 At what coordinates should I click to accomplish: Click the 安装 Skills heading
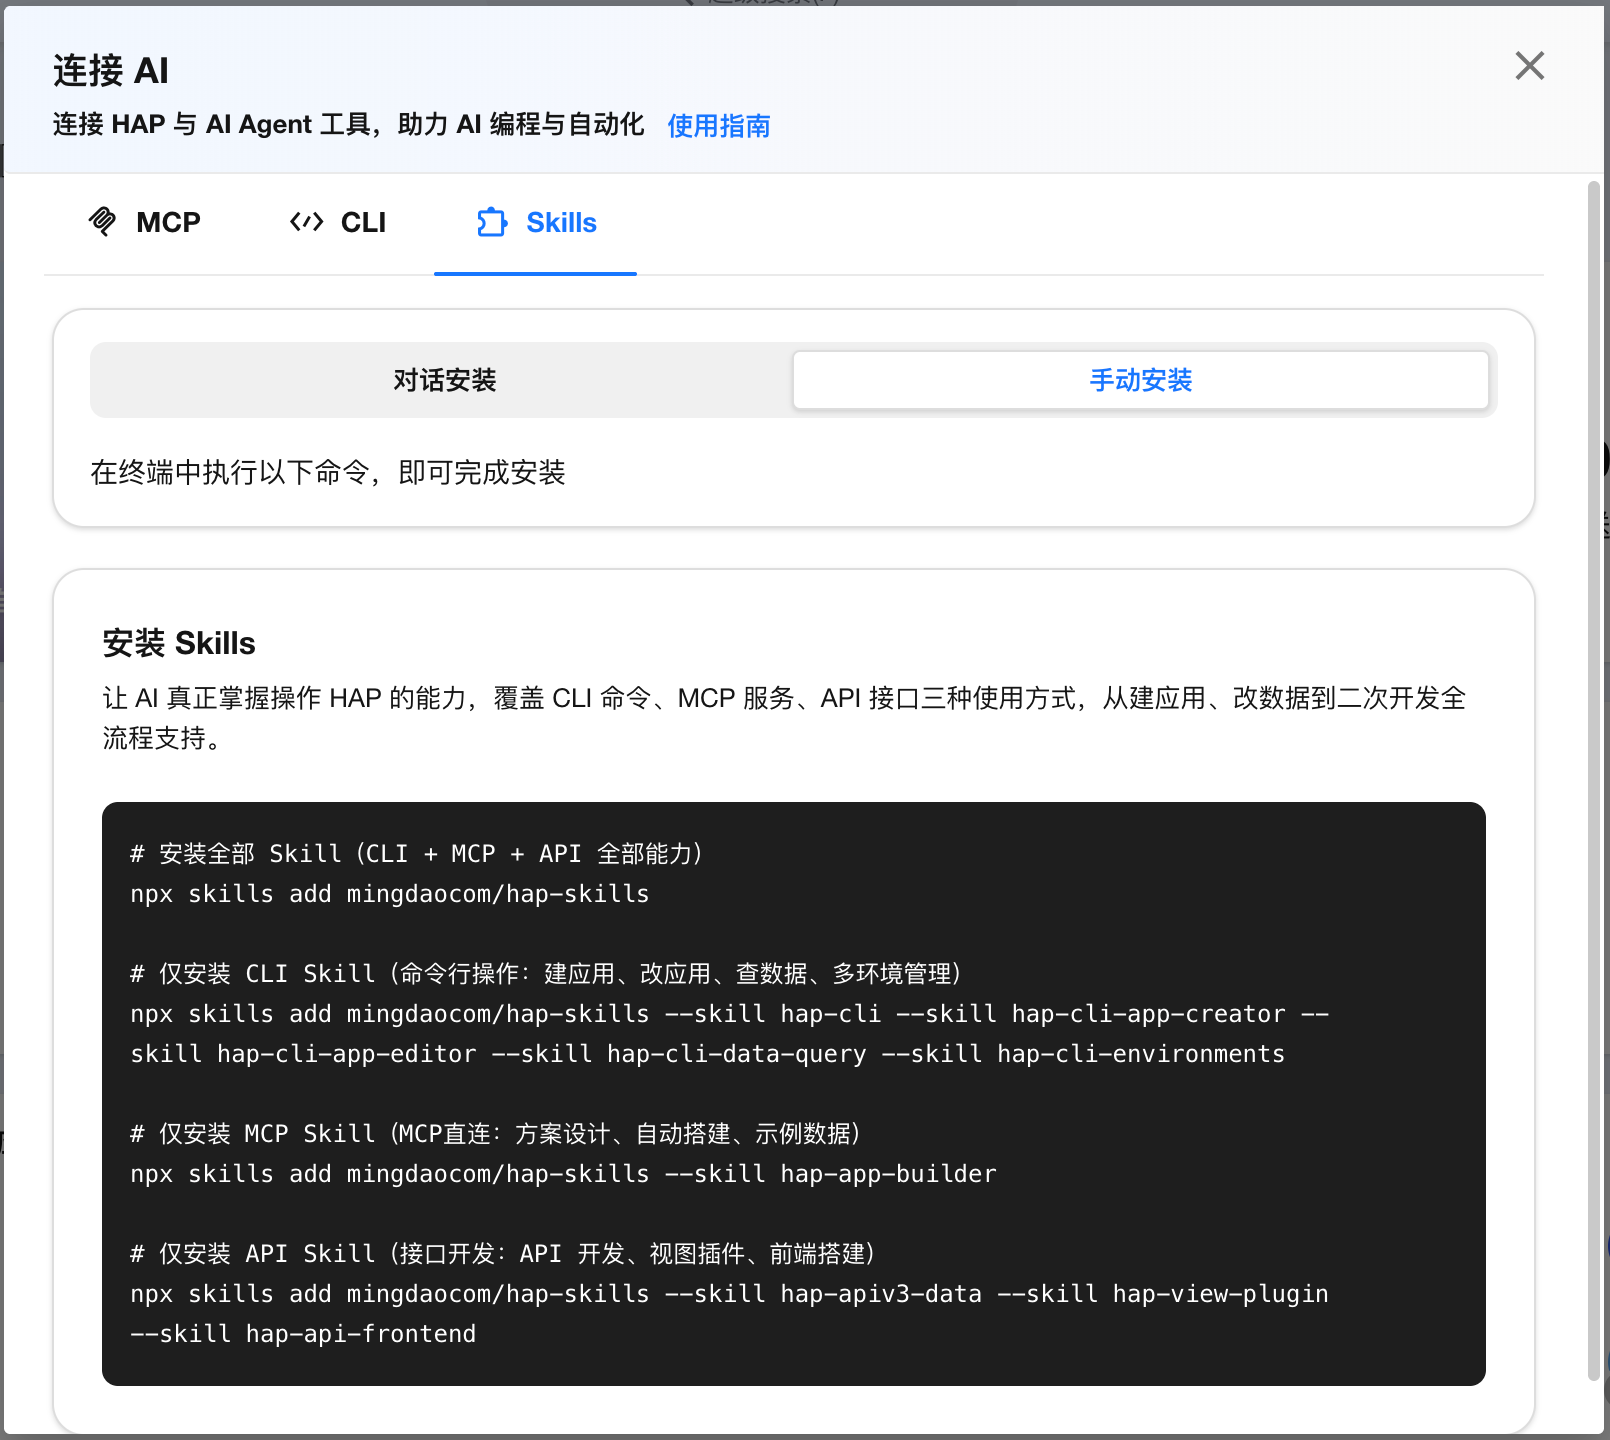tap(179, 643)
